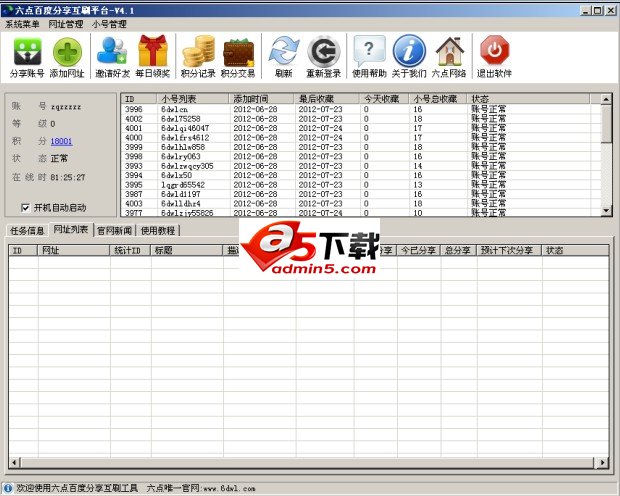Sort by 添加时间 column header

click(x=261, y=98)
